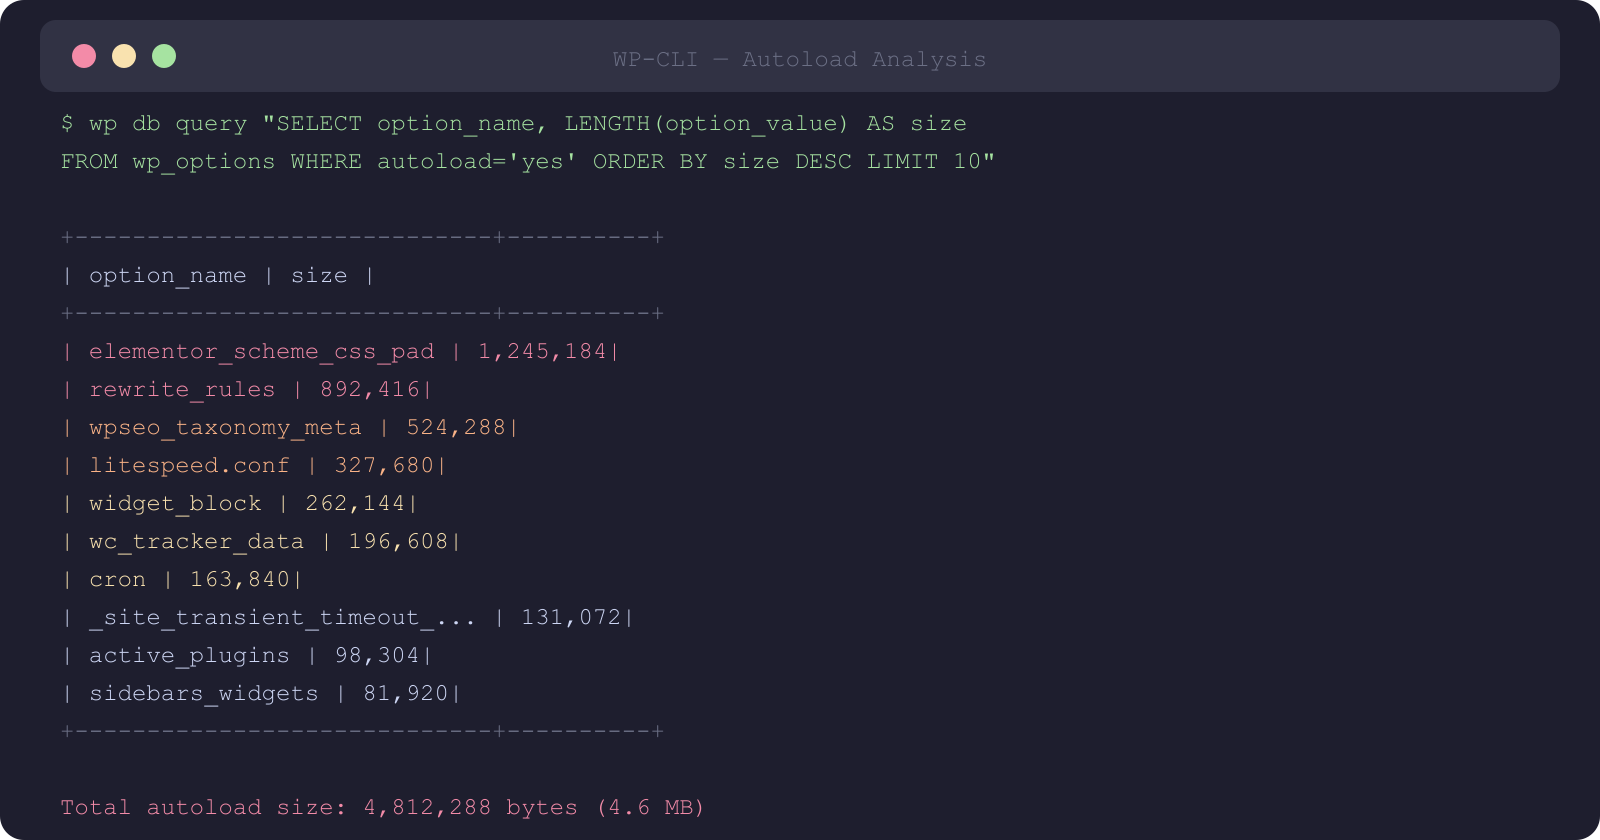The image size is (1600, 840).
Task: Click the shell prompt dollar sign
Action: tap(66, 123)
